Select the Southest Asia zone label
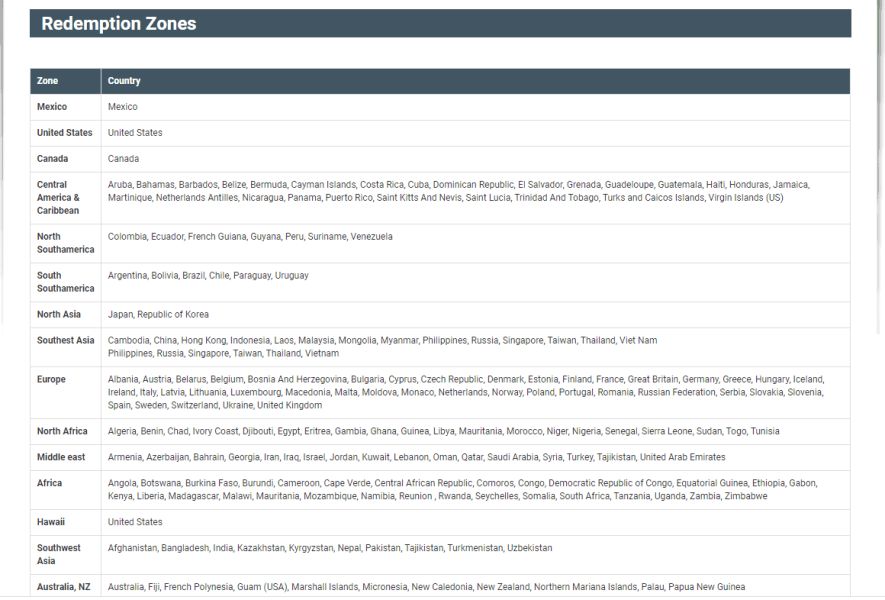885x600 pixels. click(x=65, y=340)
